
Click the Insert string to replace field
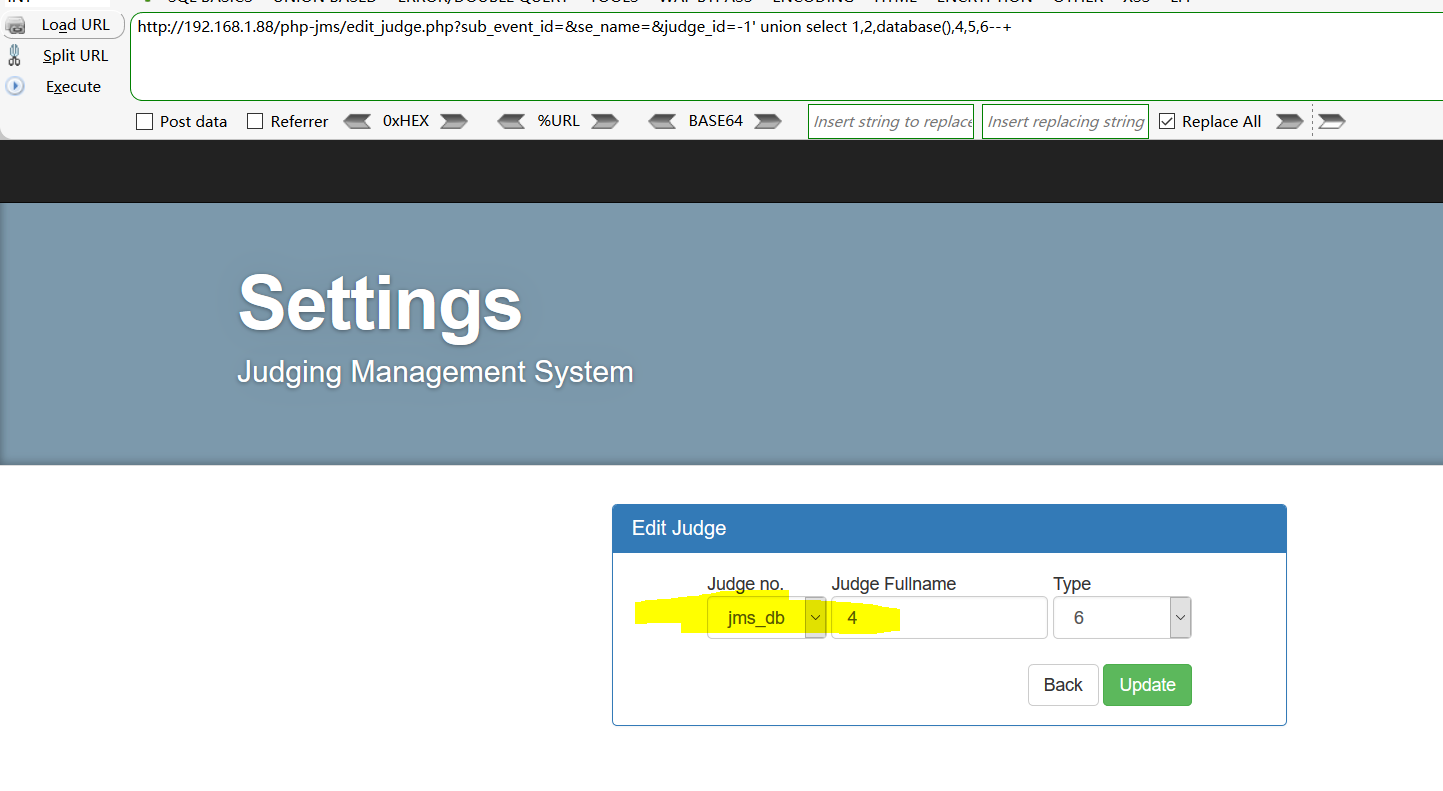[x=891, y=121]
